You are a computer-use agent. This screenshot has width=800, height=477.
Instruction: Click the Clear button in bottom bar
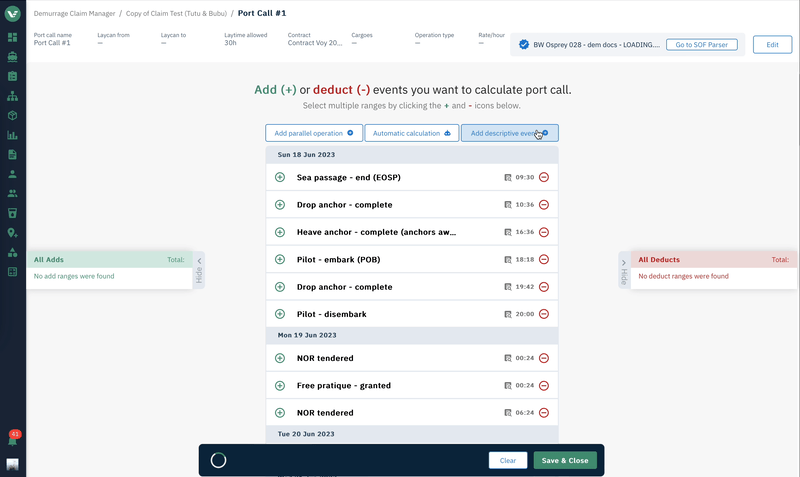click(508, 460)
